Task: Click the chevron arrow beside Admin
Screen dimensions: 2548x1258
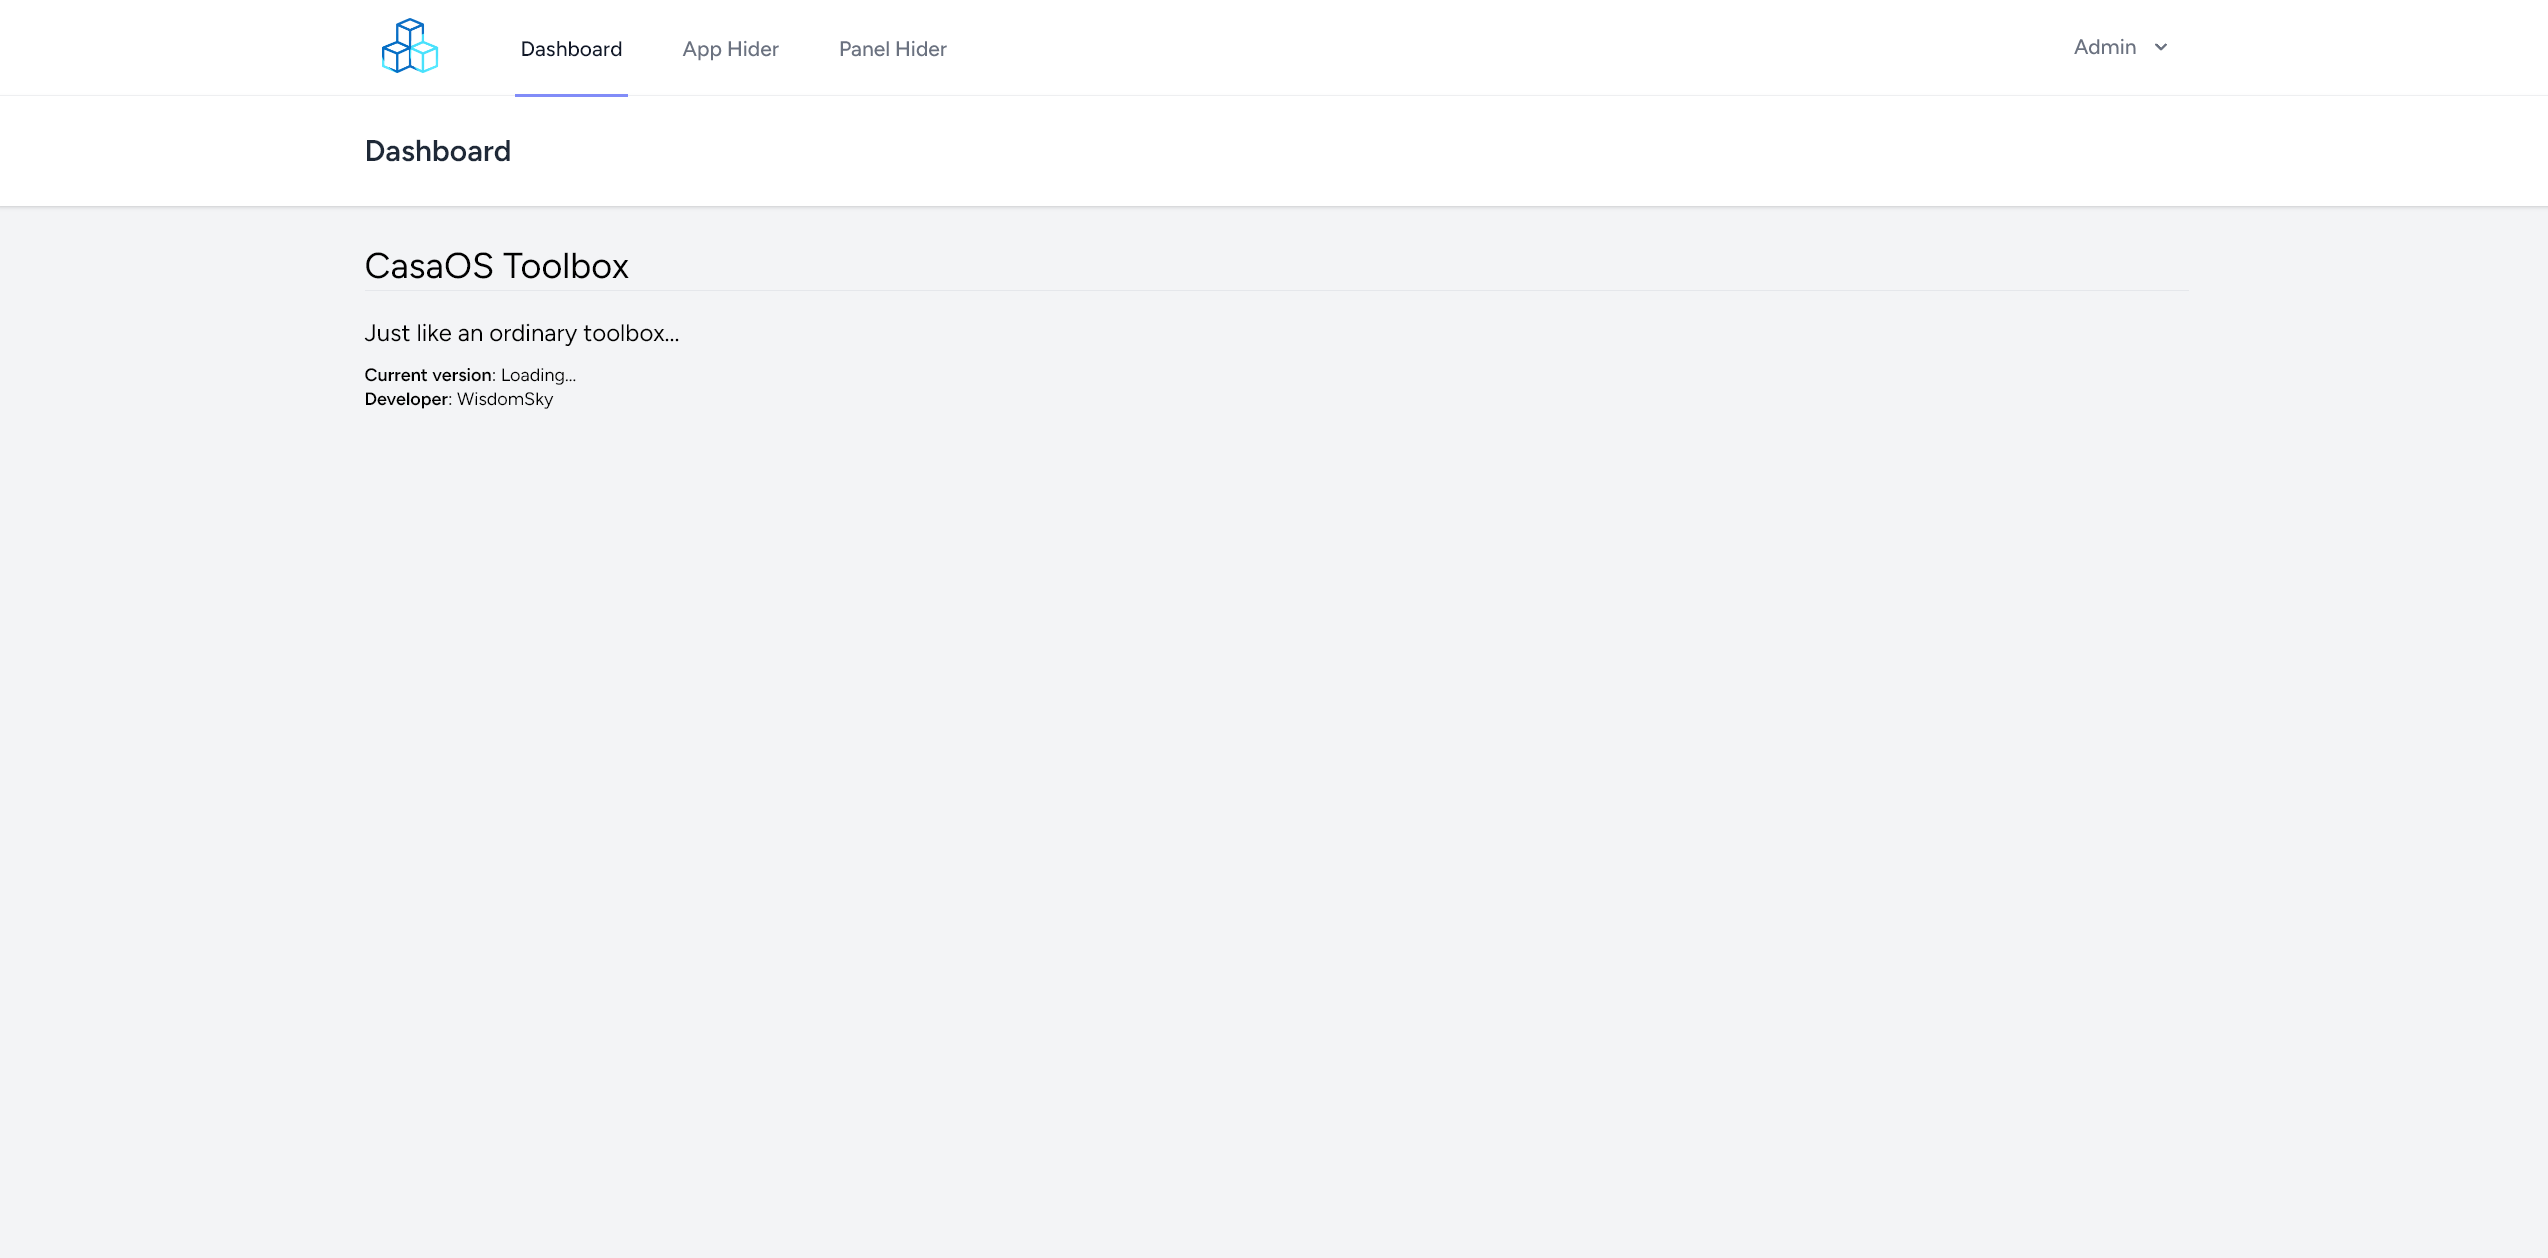Action: tap(2161, 47)
